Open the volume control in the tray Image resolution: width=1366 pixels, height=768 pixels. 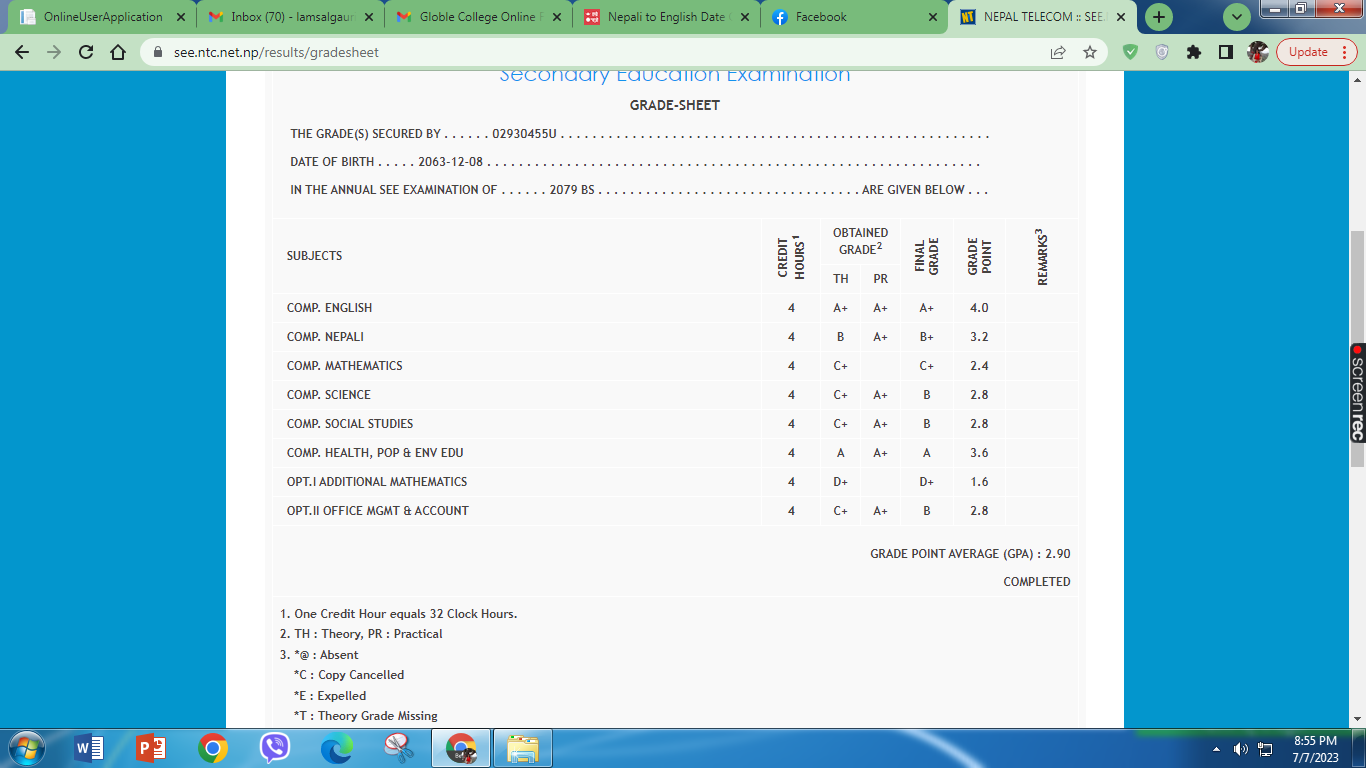click(1241, 749)
